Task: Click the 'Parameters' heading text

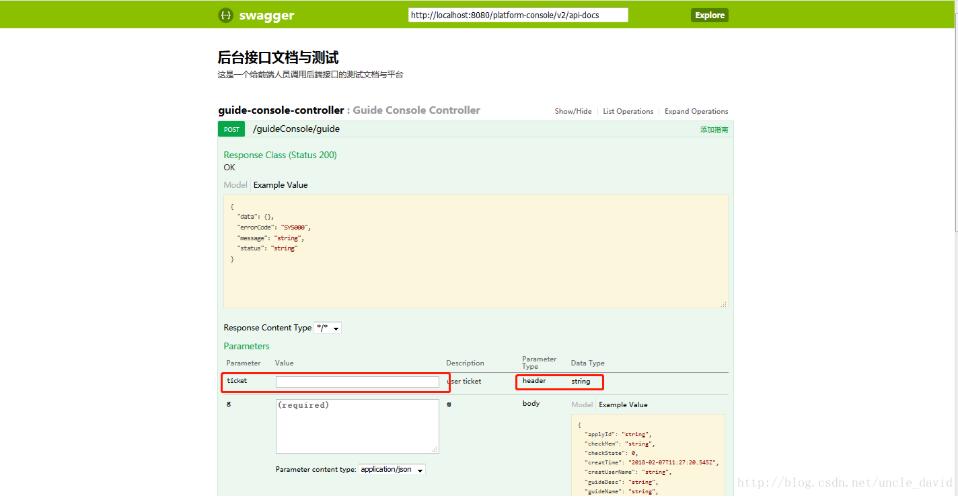Action: click(246, 346)
